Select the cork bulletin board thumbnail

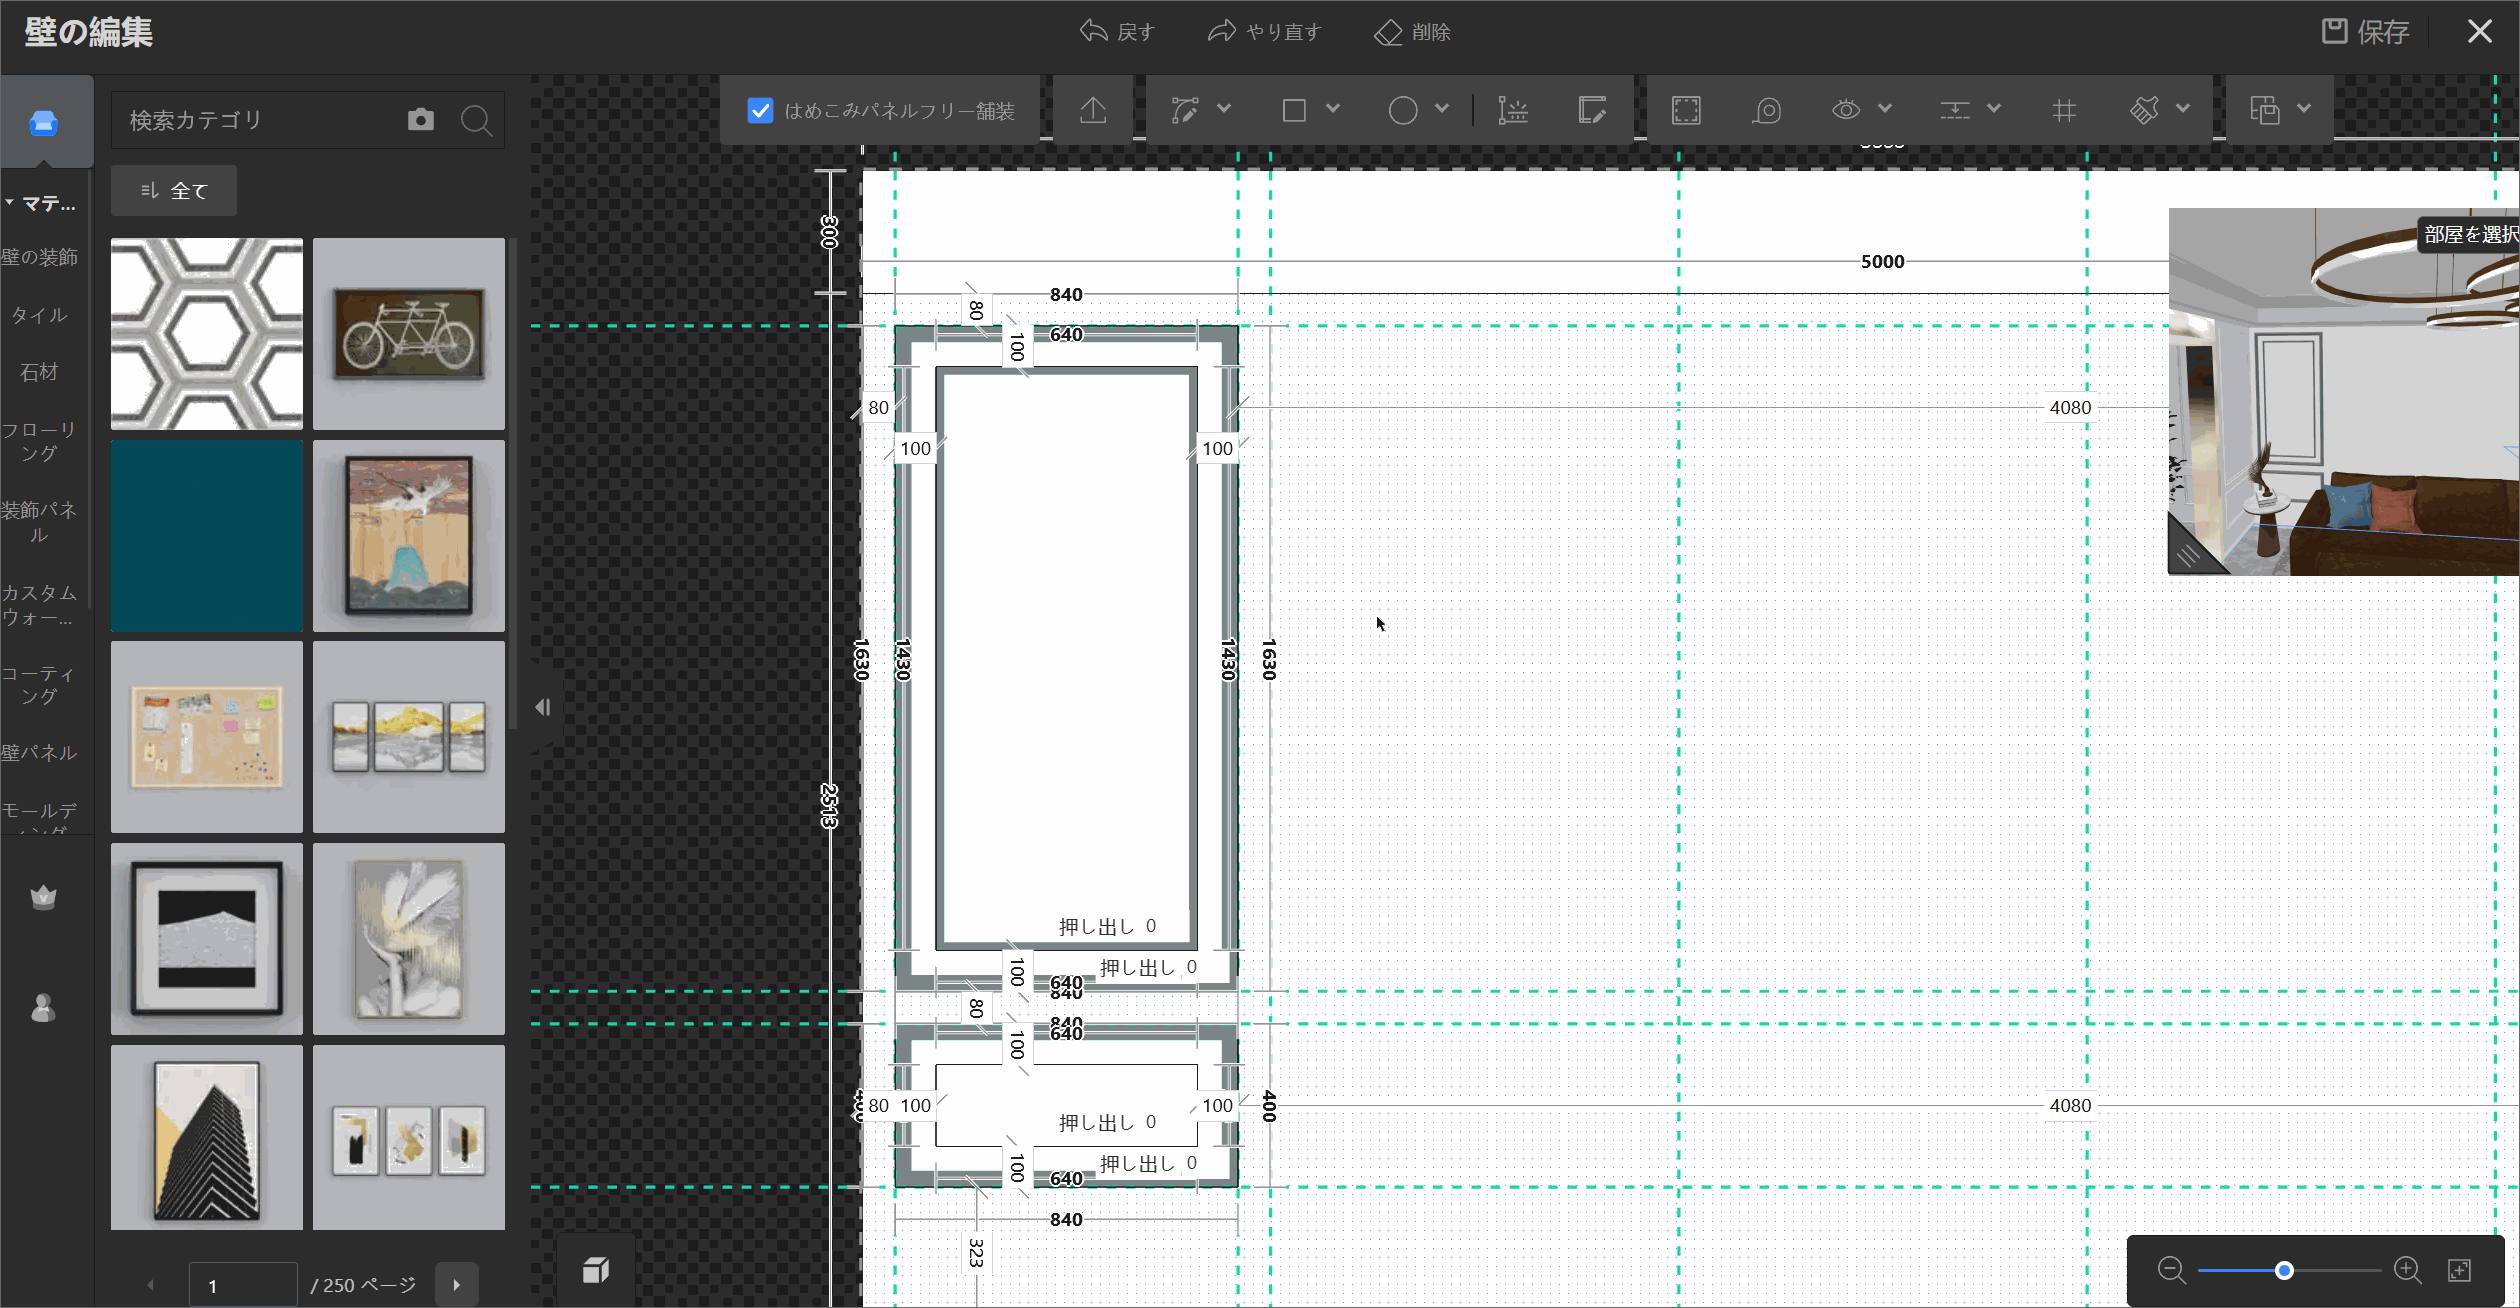tap(207, 737)
